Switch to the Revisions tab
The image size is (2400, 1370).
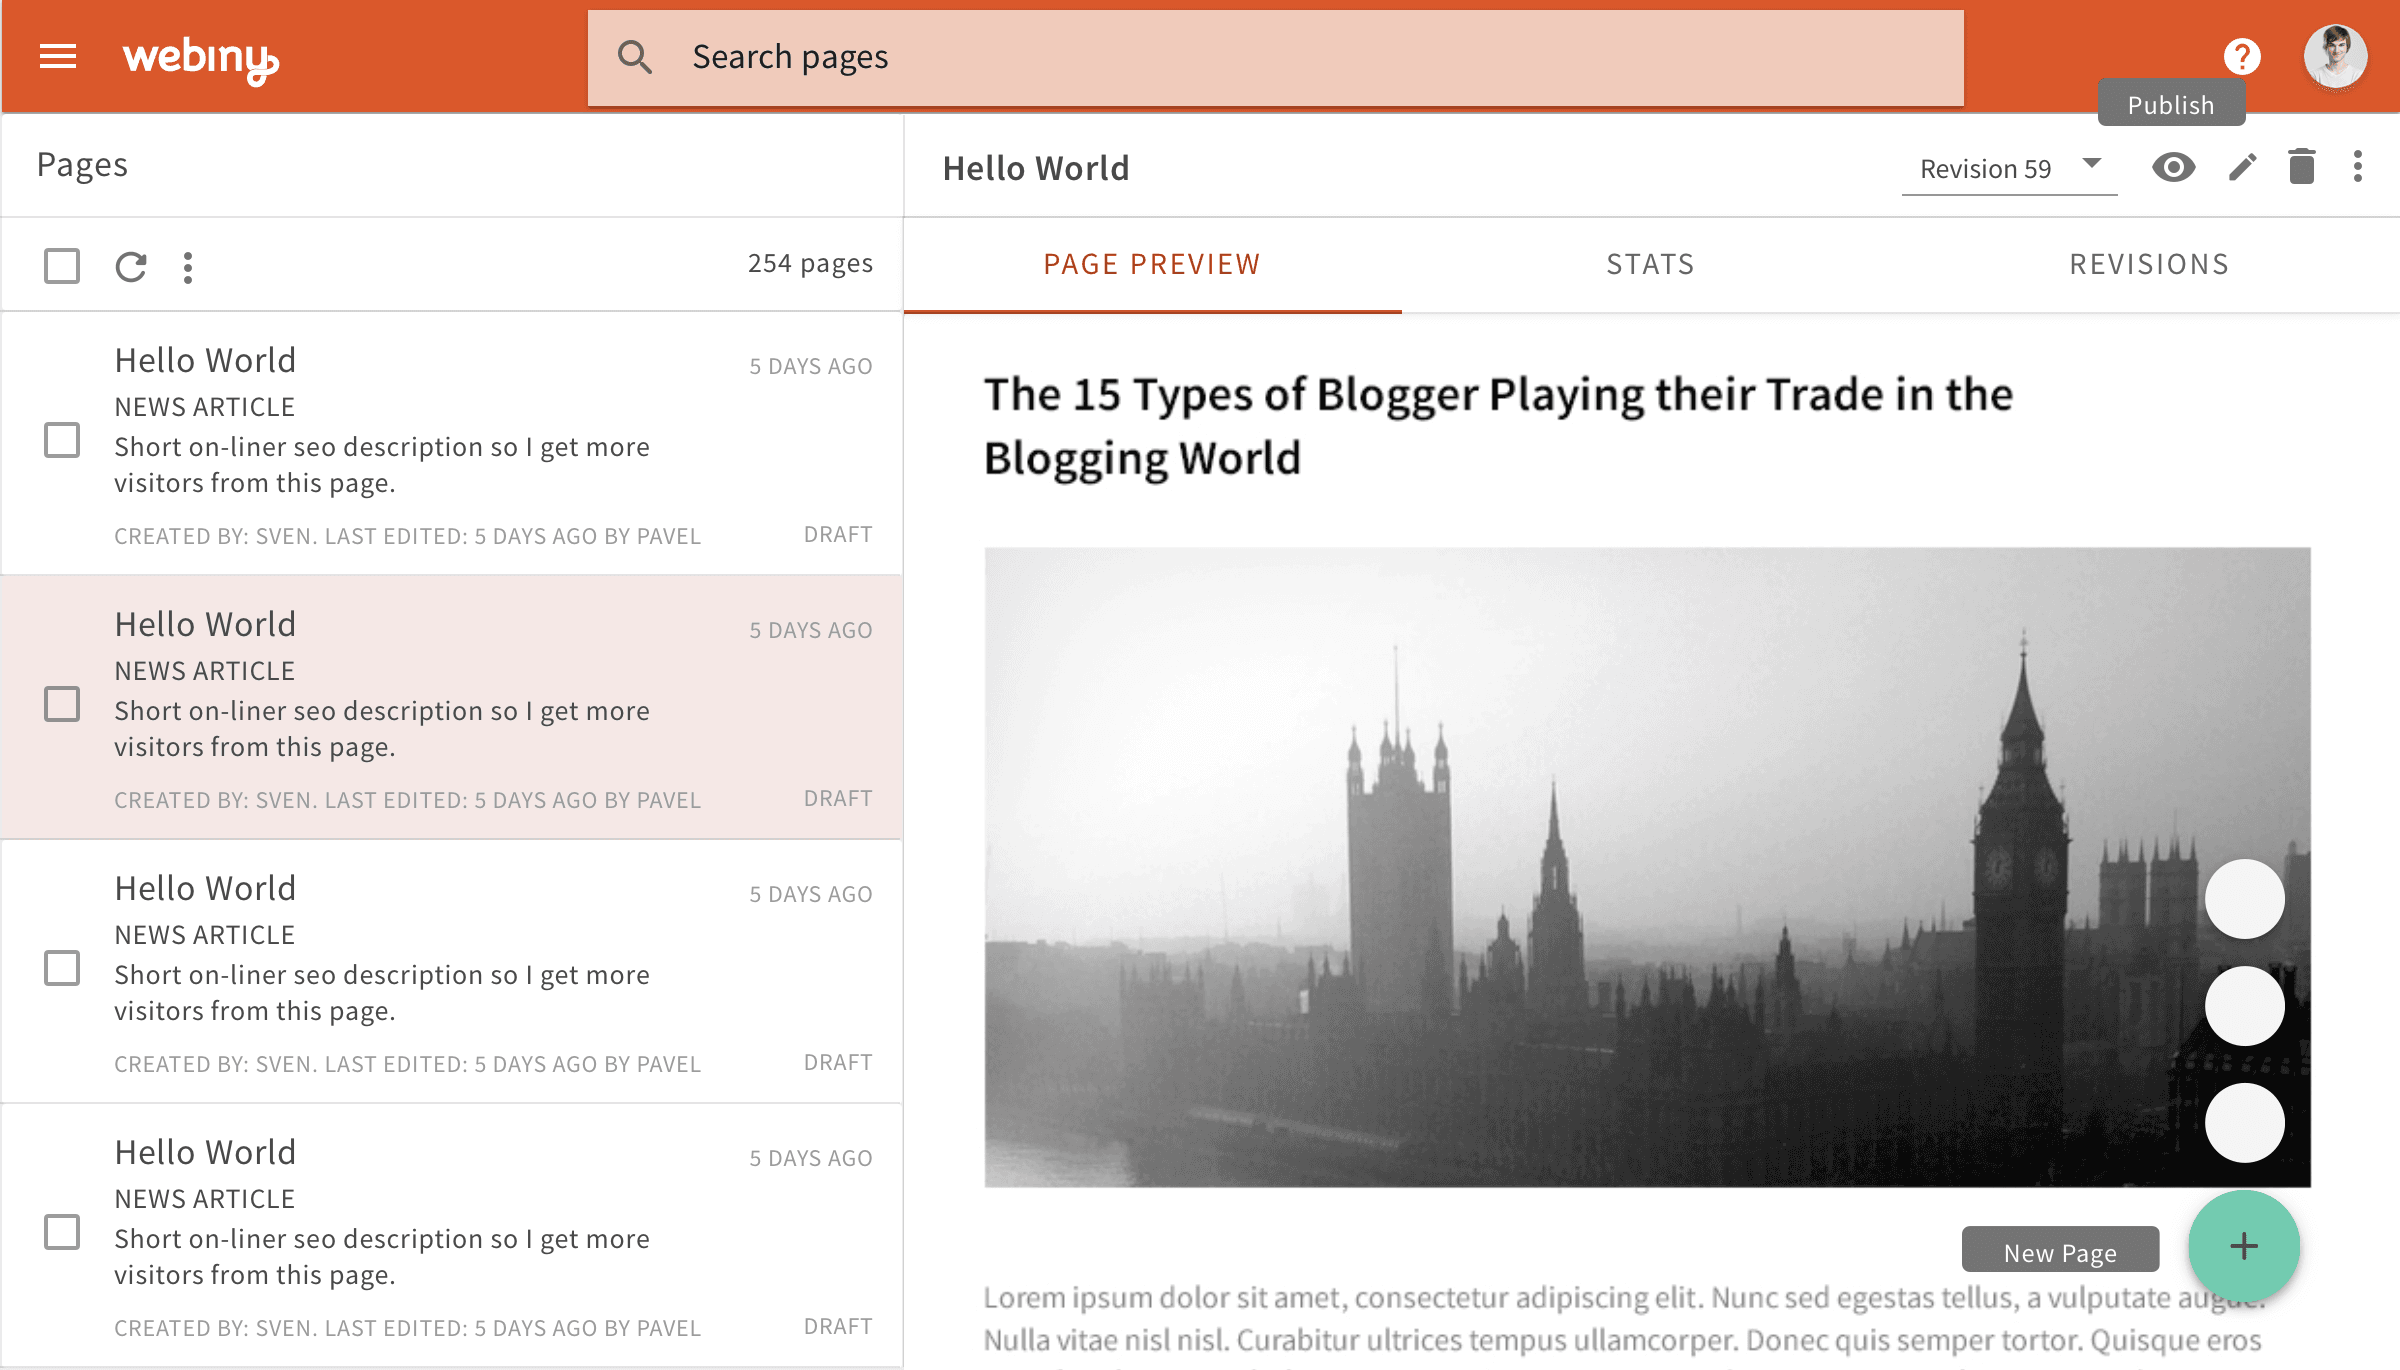2149,264
